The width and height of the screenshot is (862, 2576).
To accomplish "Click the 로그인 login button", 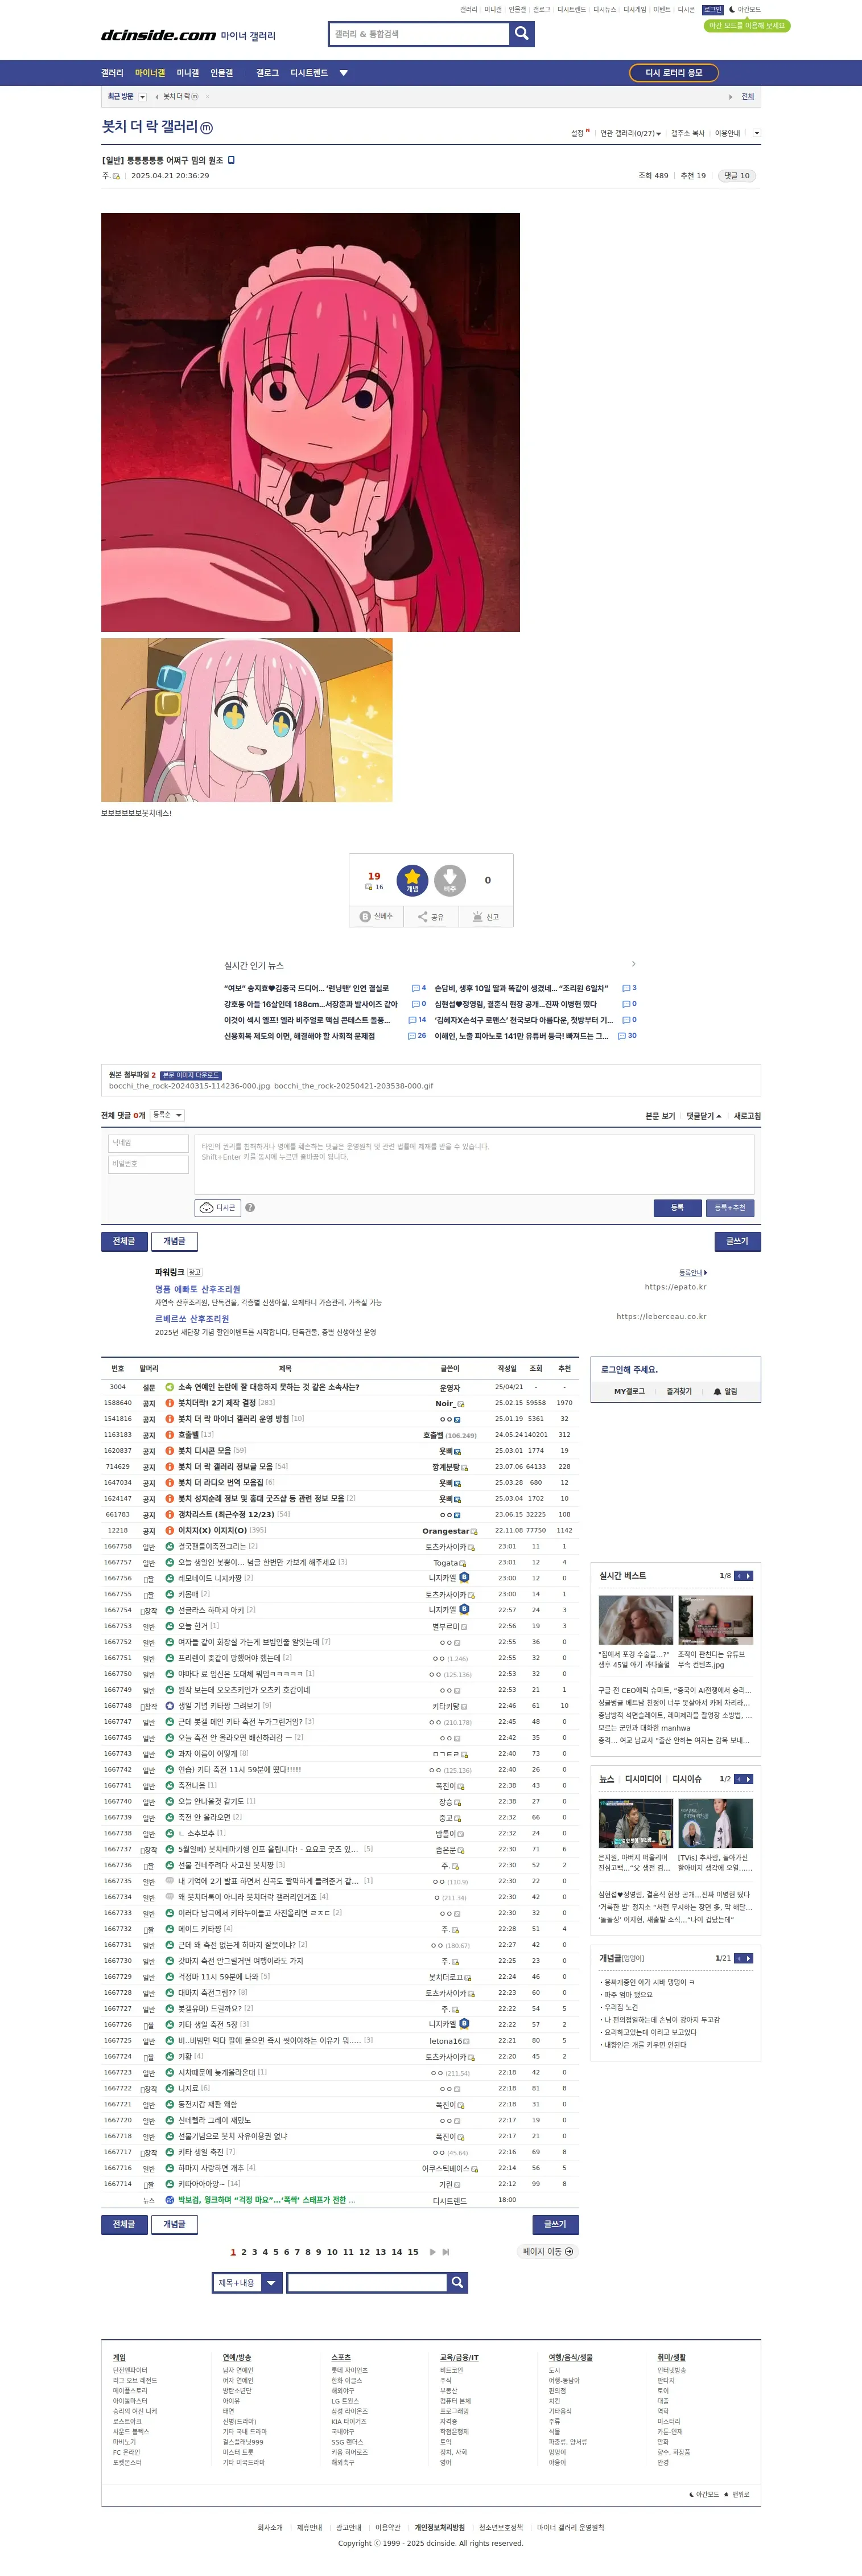I will pos(712,10).
